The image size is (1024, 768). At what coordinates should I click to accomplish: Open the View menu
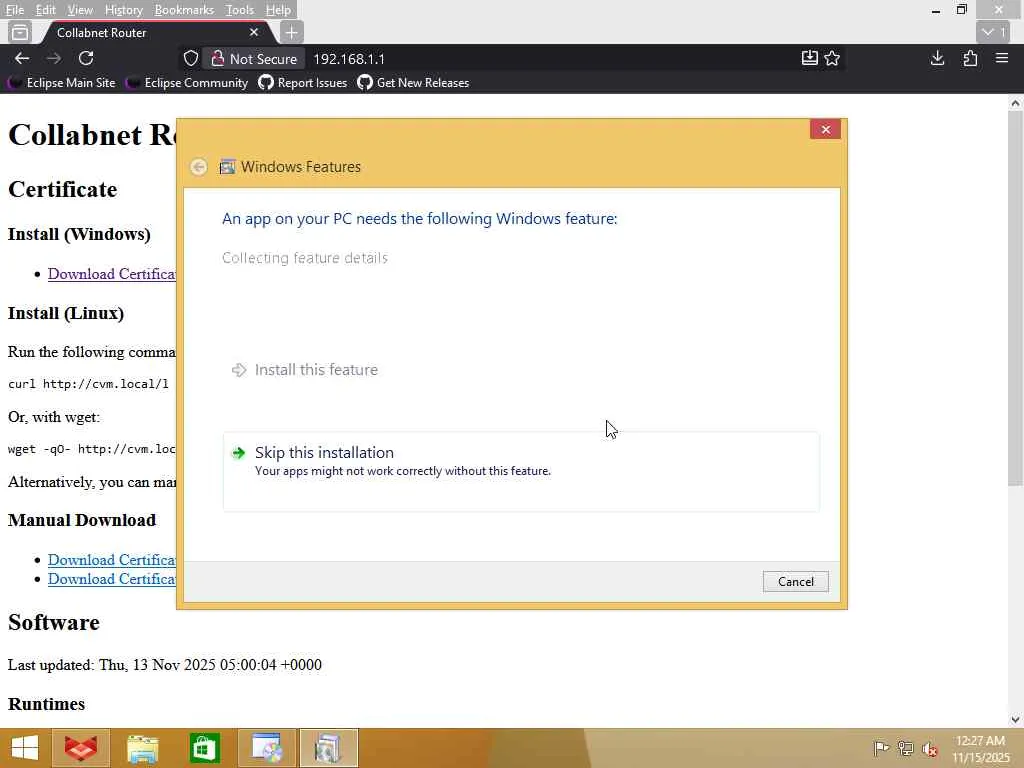pos(80,10)
